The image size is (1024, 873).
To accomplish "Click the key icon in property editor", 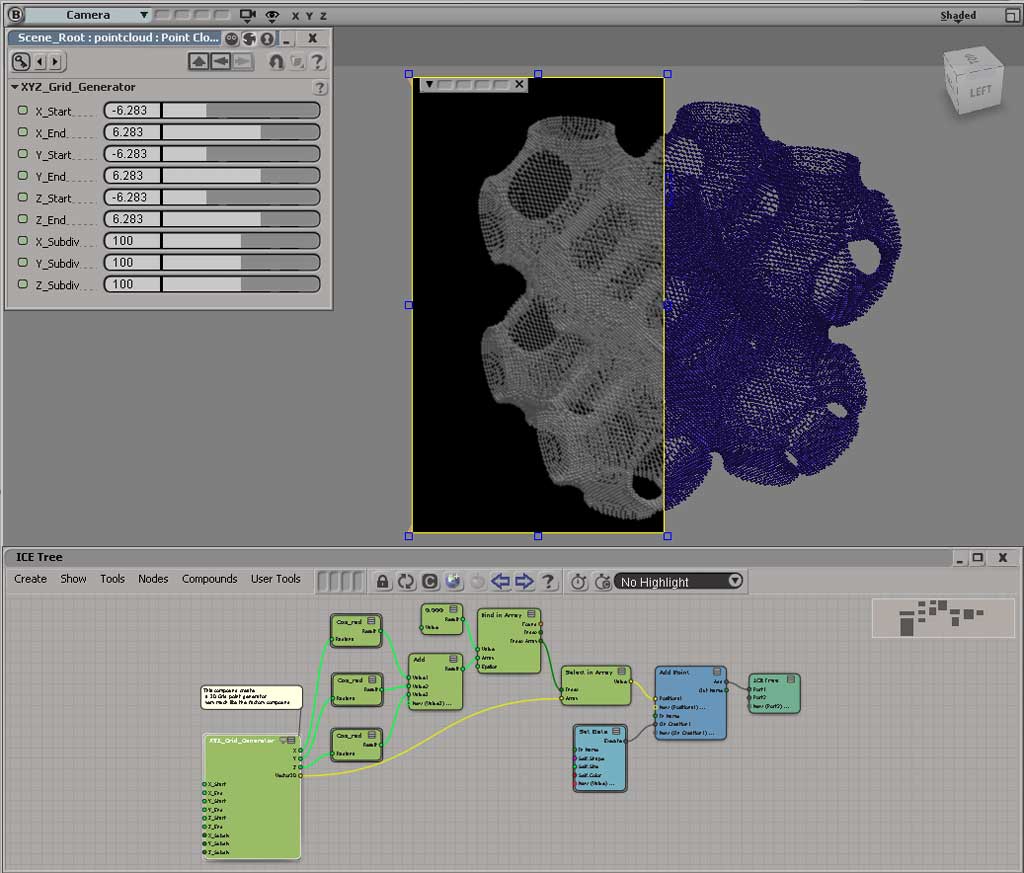I will click(x=20, y=61).
